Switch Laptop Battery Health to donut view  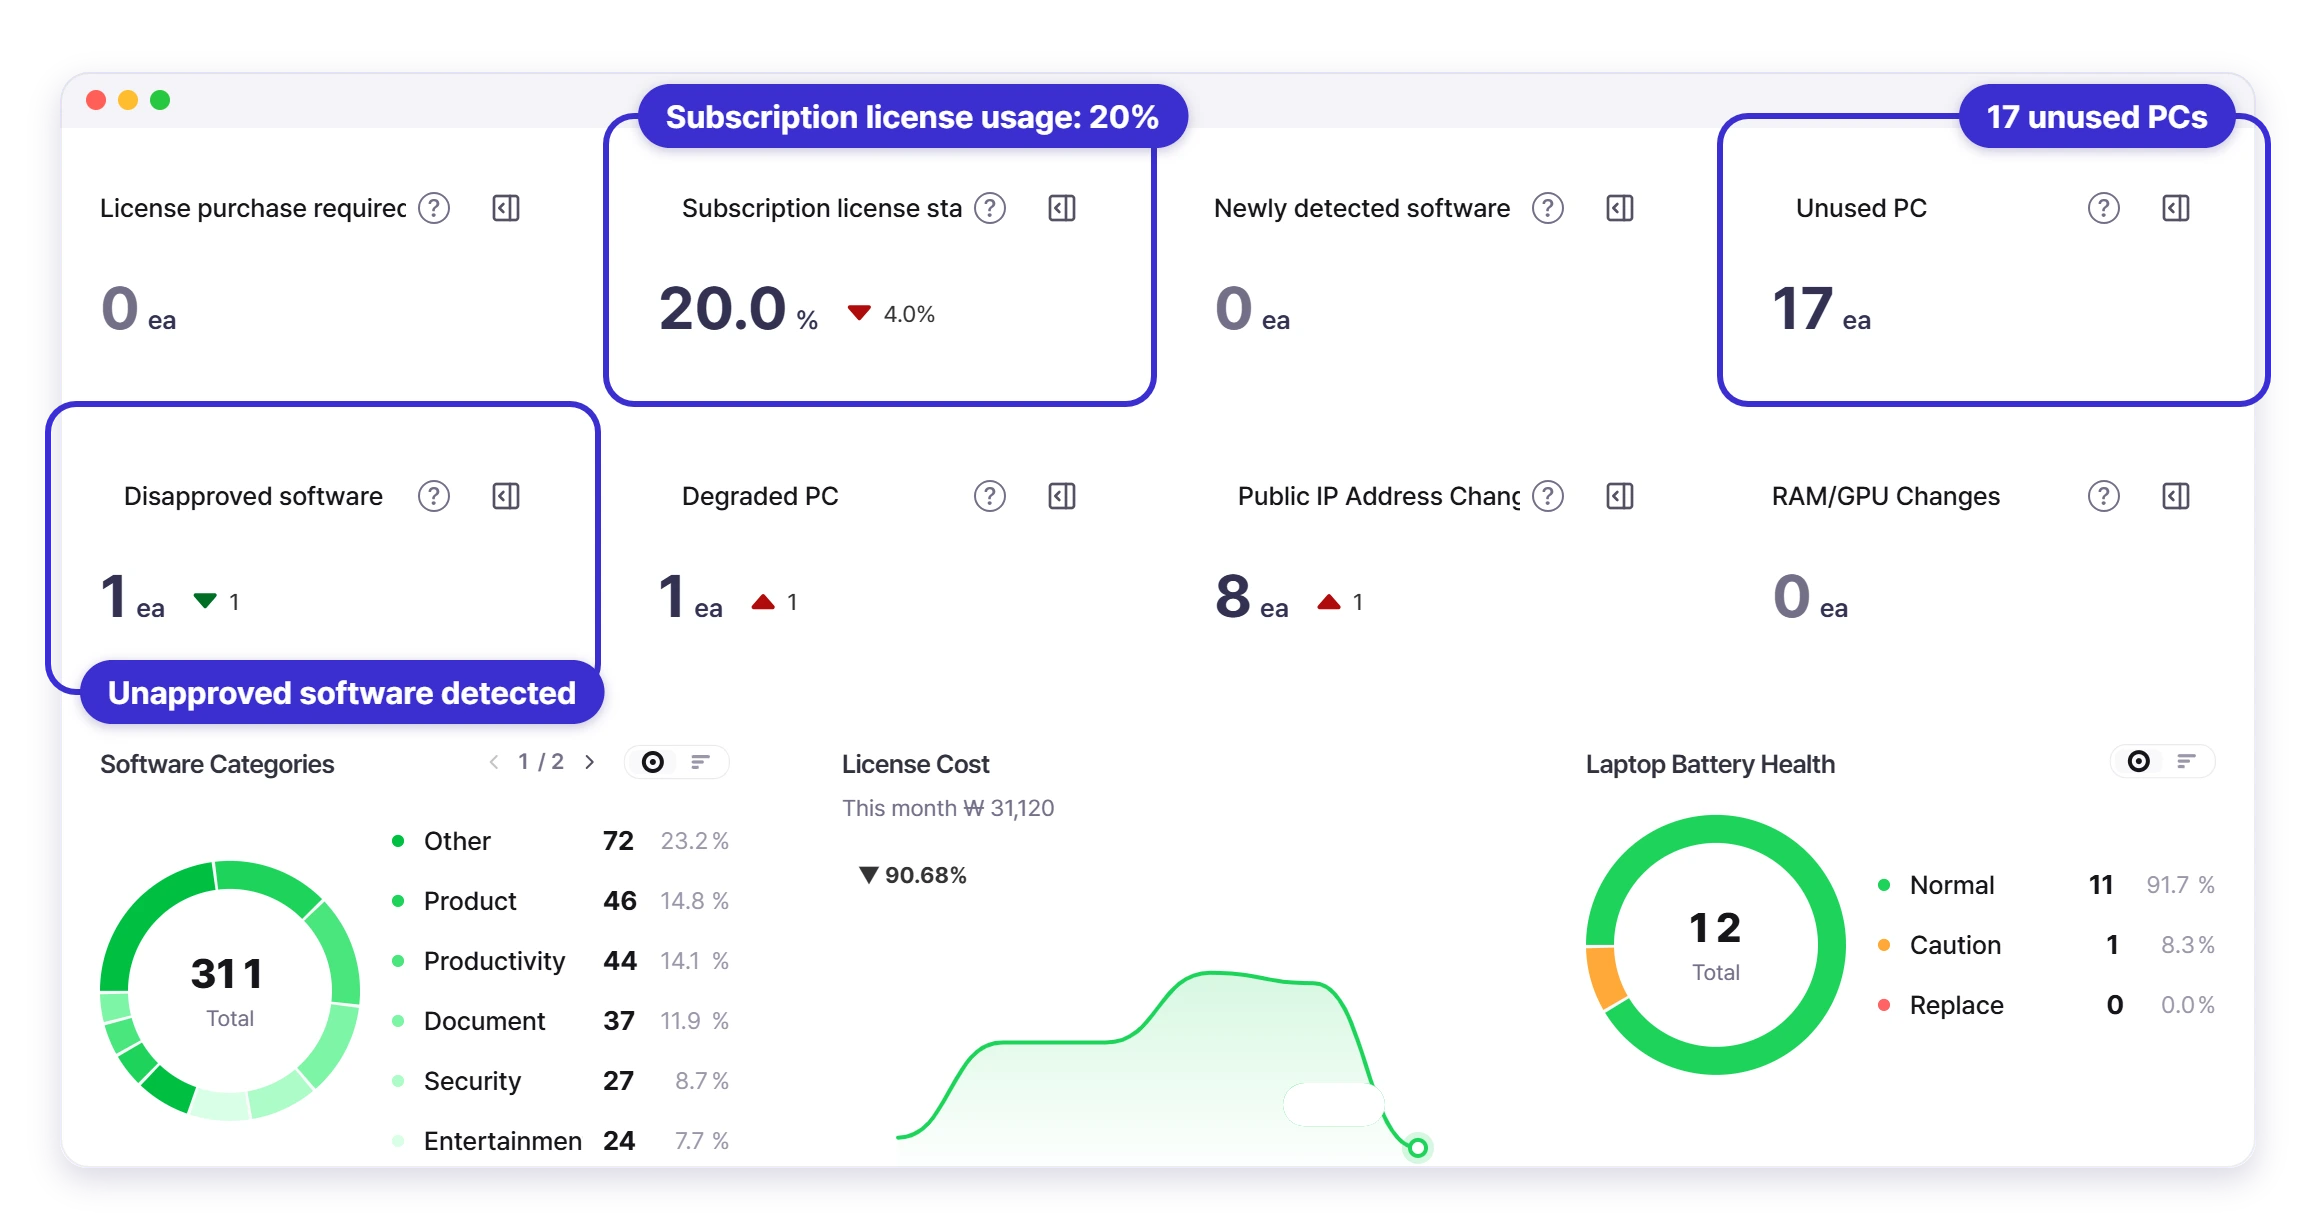[x=2139, y=762]
